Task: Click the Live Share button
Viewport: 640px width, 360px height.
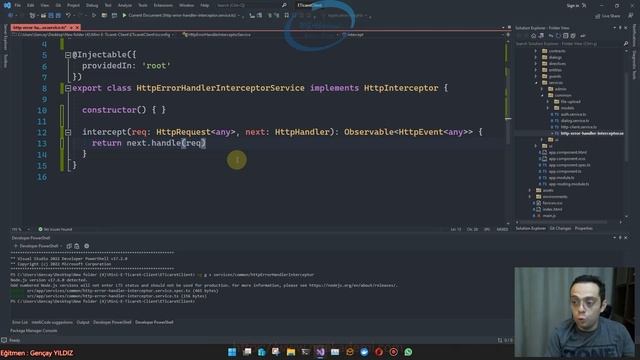Action: (x=607, y=16)
